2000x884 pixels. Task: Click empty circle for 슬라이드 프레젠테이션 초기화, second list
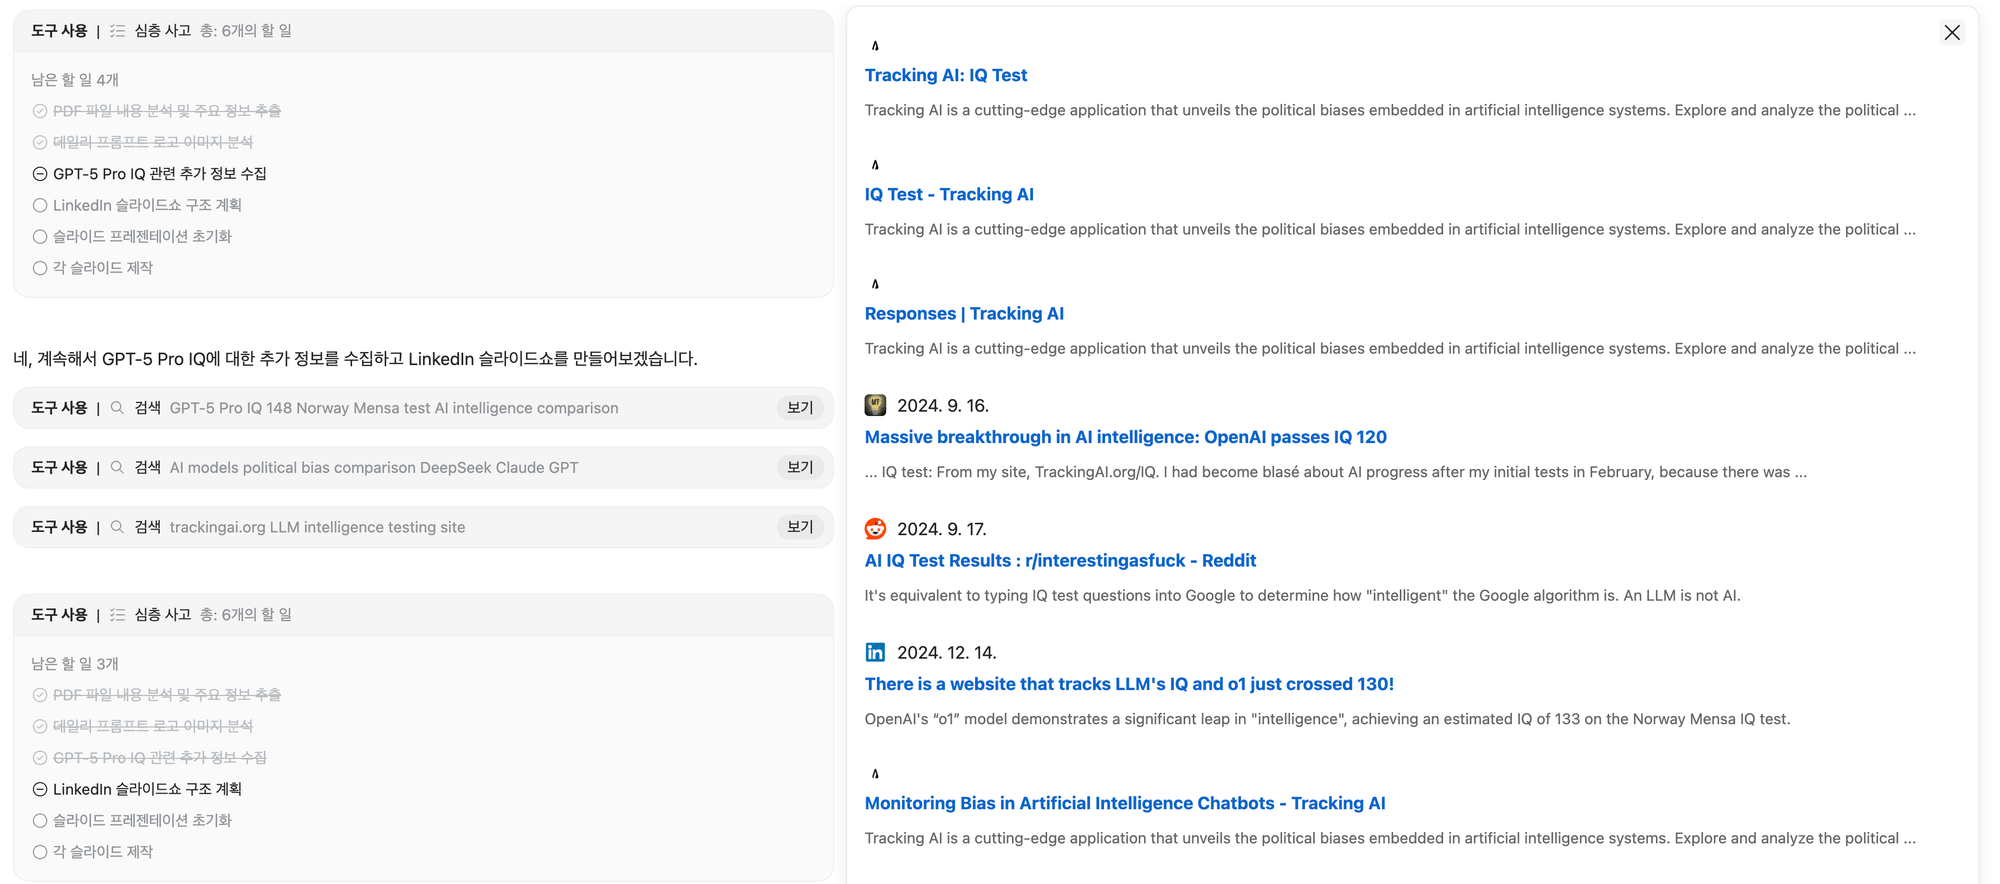click(x=40, y=821)
